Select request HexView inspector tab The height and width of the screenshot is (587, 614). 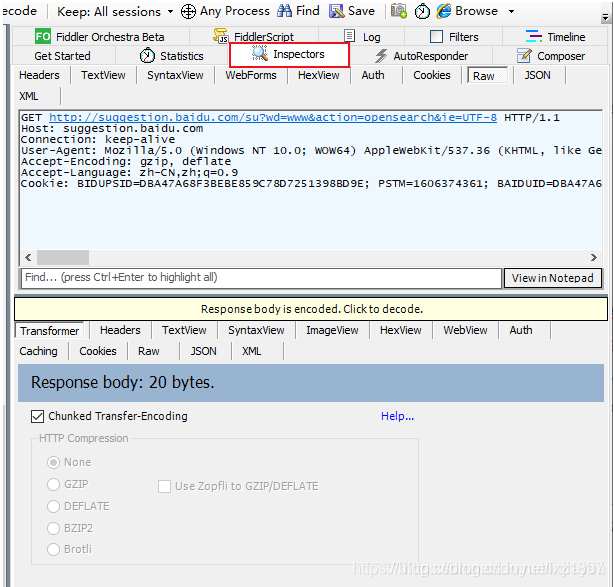coord(318,75)
